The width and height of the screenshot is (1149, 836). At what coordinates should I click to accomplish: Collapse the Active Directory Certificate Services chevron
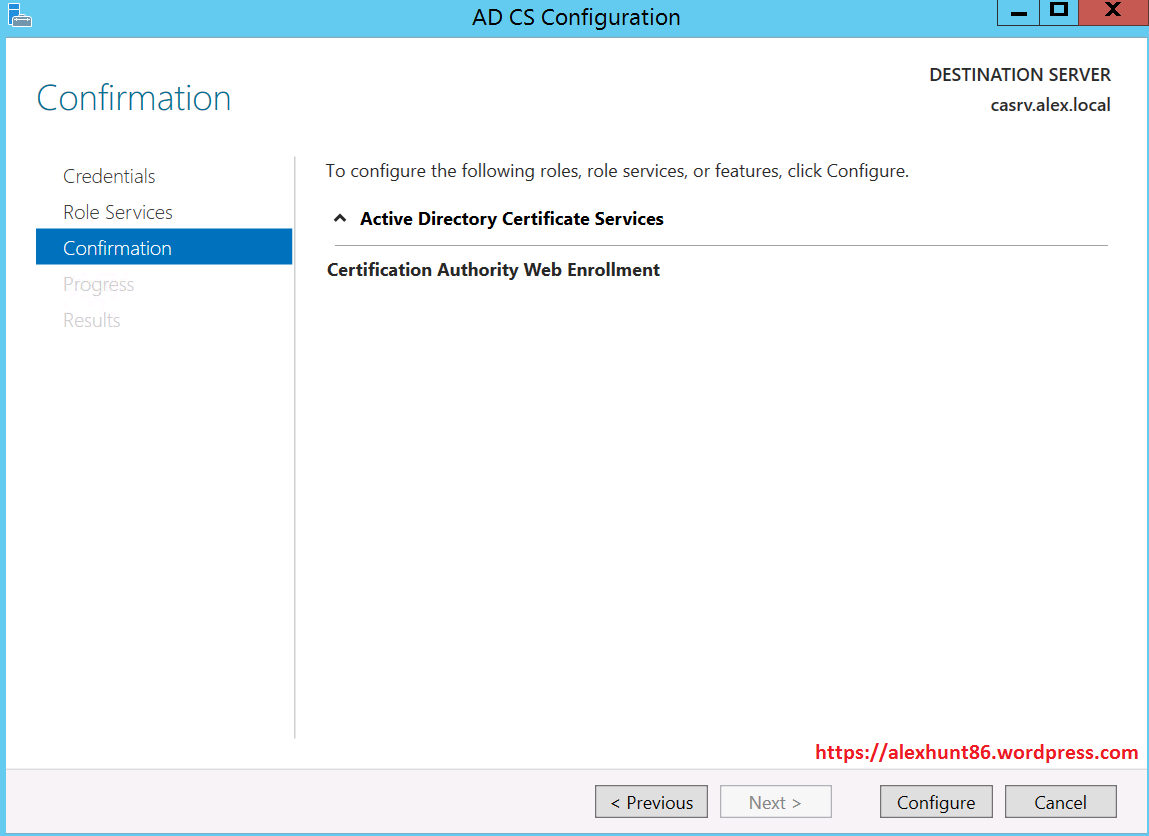pos(340,219)
